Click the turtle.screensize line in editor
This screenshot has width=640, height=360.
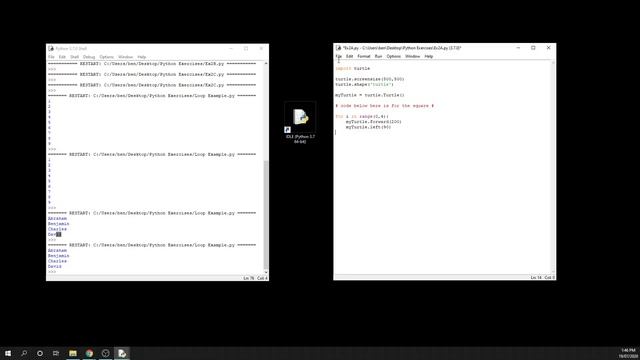pyautogui.click(x=370, y=79)
